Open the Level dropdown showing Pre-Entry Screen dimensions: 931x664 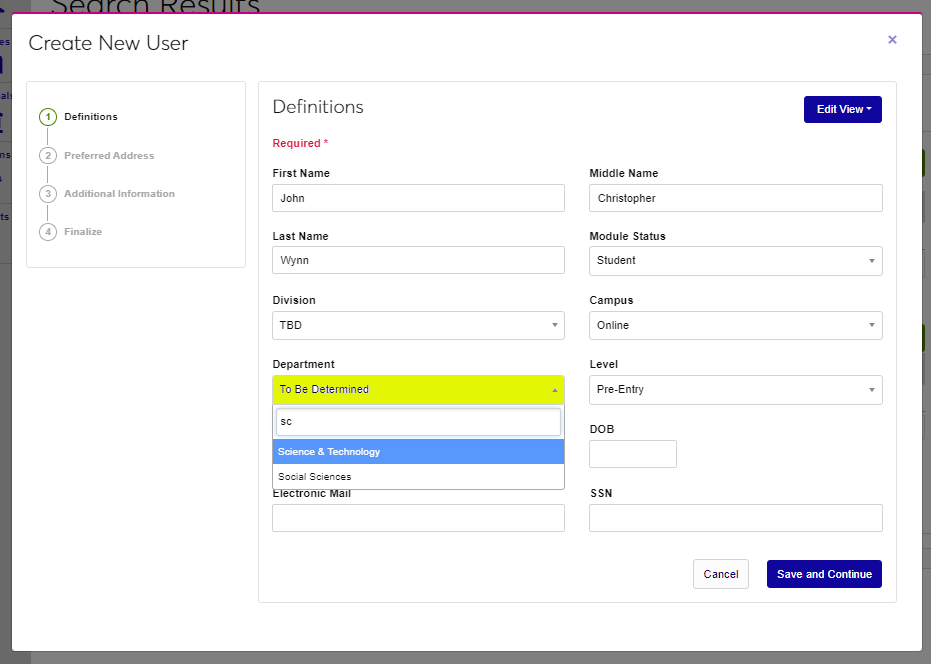(x=735, y=390)
